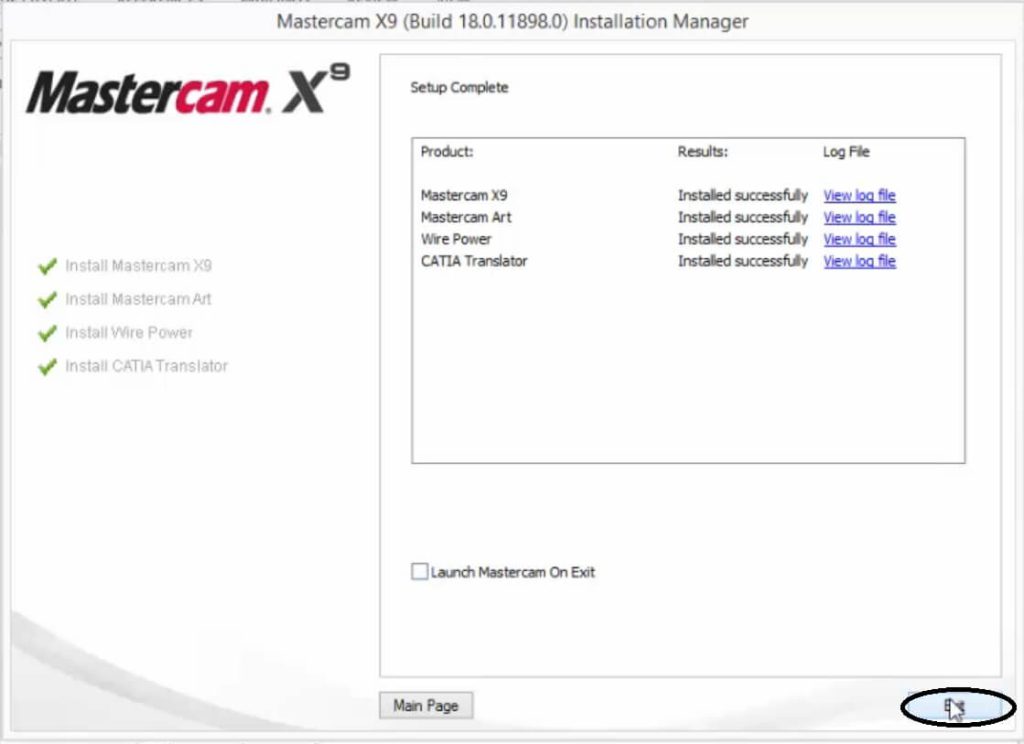
Task: Open View log file for Mastercam X9
Action: point(859,195)
